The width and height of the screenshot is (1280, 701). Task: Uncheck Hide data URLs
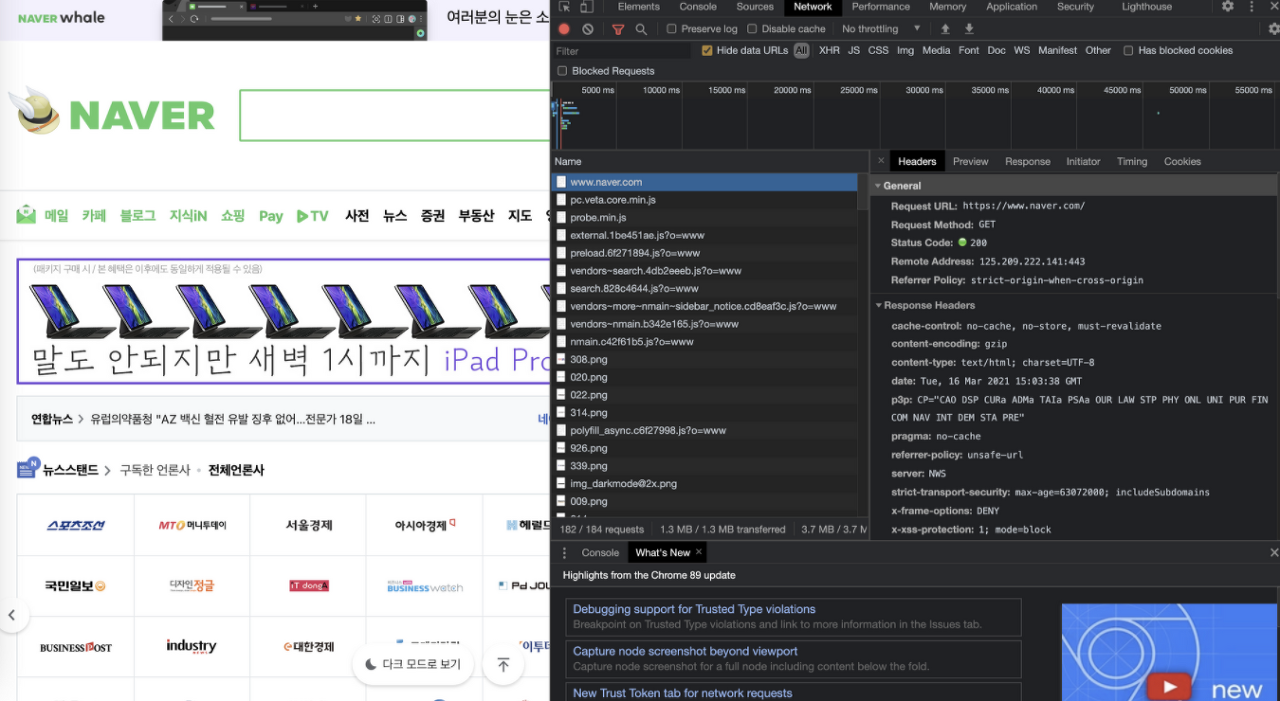[x=707, y=50]
